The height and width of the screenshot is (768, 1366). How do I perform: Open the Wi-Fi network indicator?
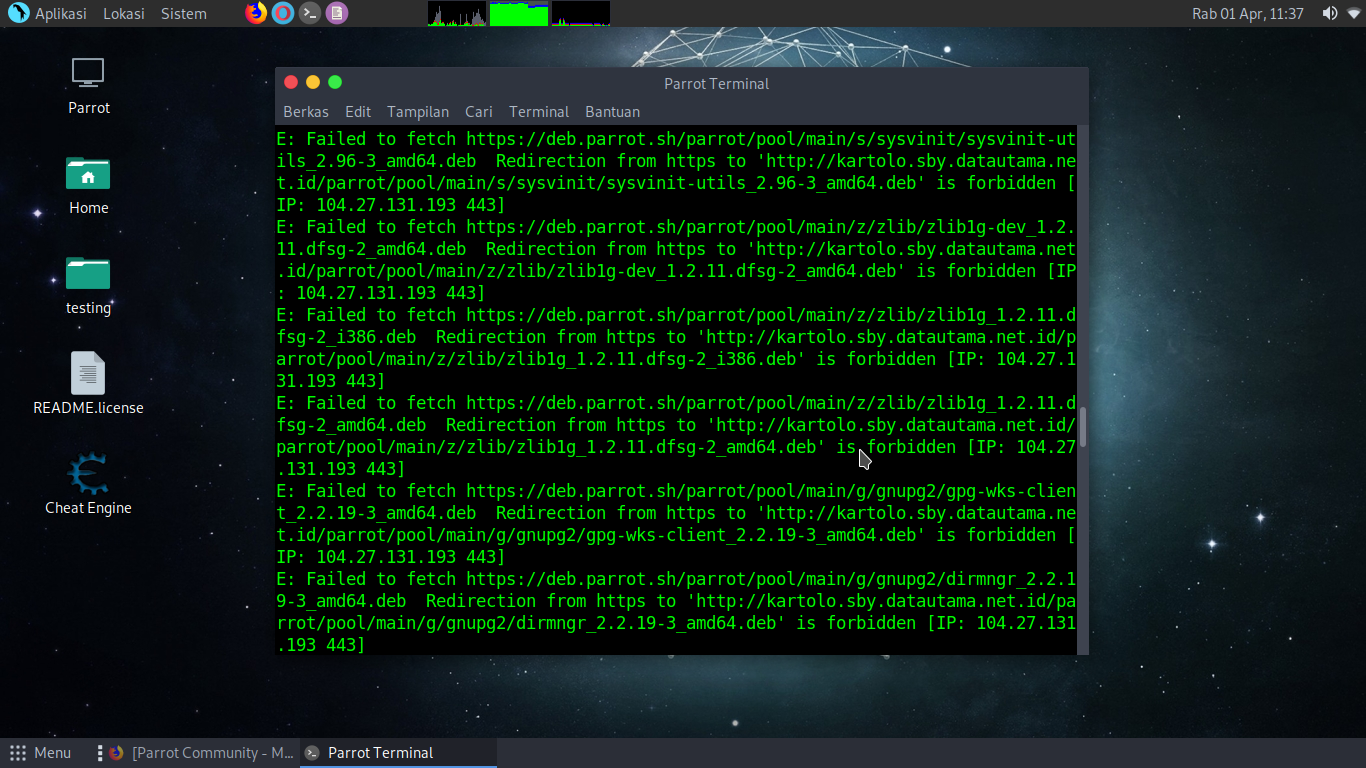[1354, 13]
